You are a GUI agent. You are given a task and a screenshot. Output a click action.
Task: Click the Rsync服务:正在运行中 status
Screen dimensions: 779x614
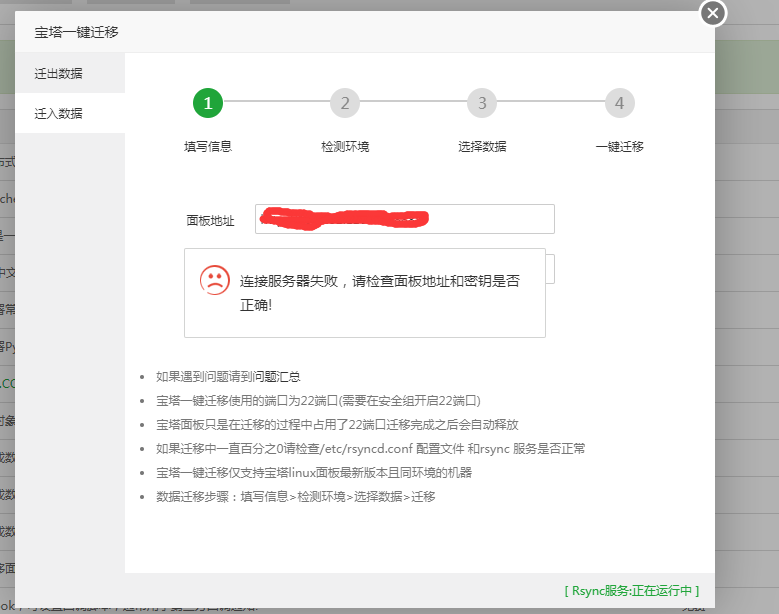click(631, 591)
